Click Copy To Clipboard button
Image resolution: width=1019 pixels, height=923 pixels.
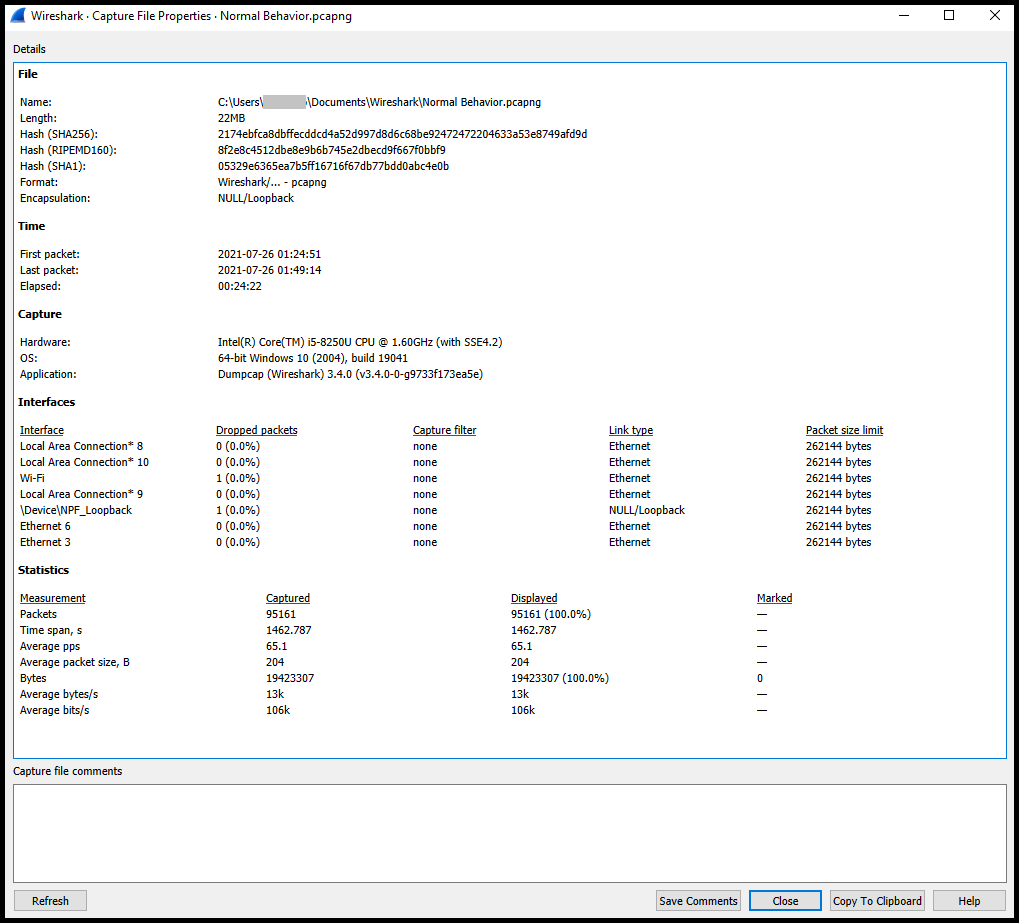(x=877, y=901)
